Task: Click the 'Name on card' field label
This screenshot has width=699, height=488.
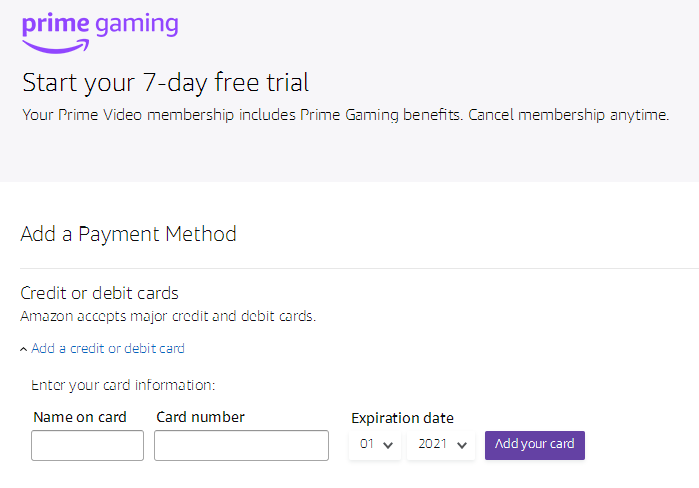Action: pos(80,417)
